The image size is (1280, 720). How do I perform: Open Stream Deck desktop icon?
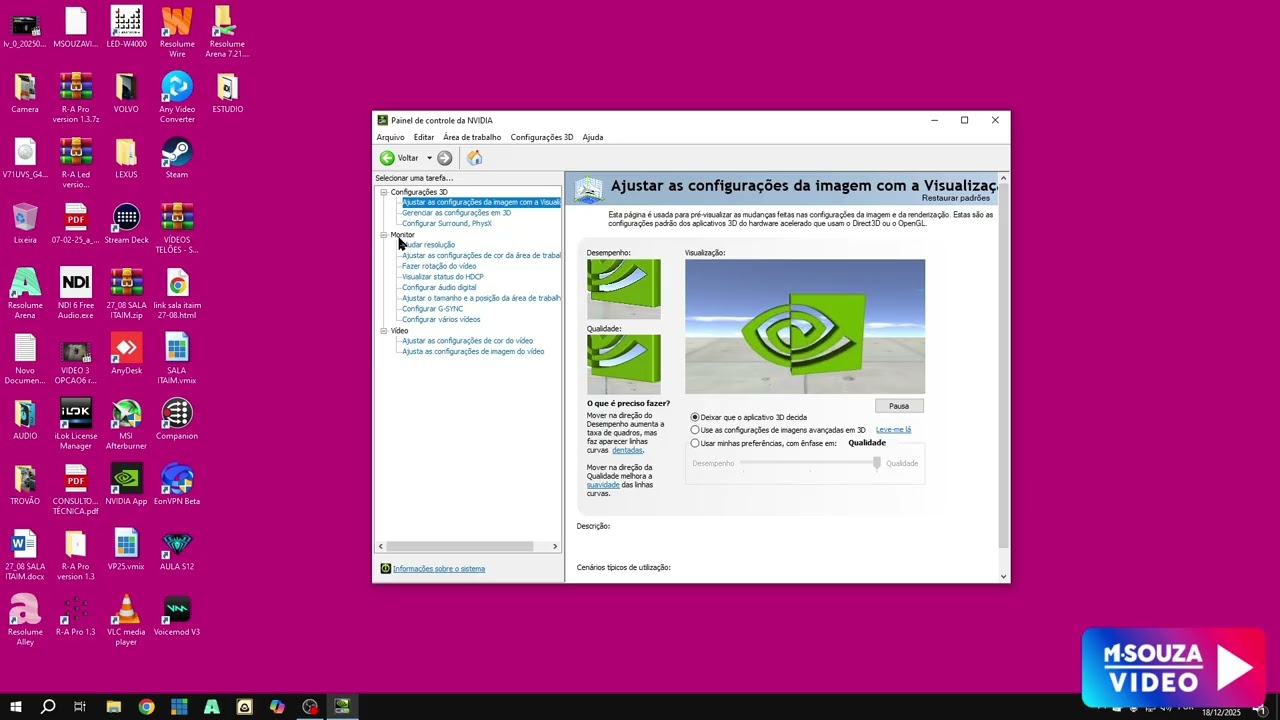click(x=126, y=223)
